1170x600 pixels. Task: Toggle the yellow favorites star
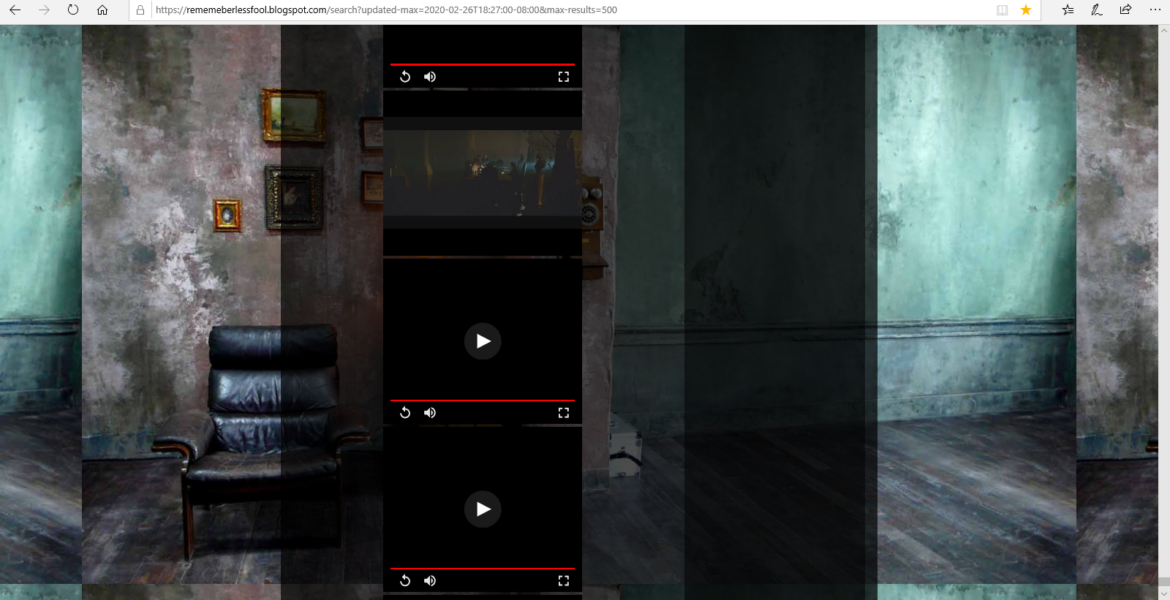[1026, 10]
